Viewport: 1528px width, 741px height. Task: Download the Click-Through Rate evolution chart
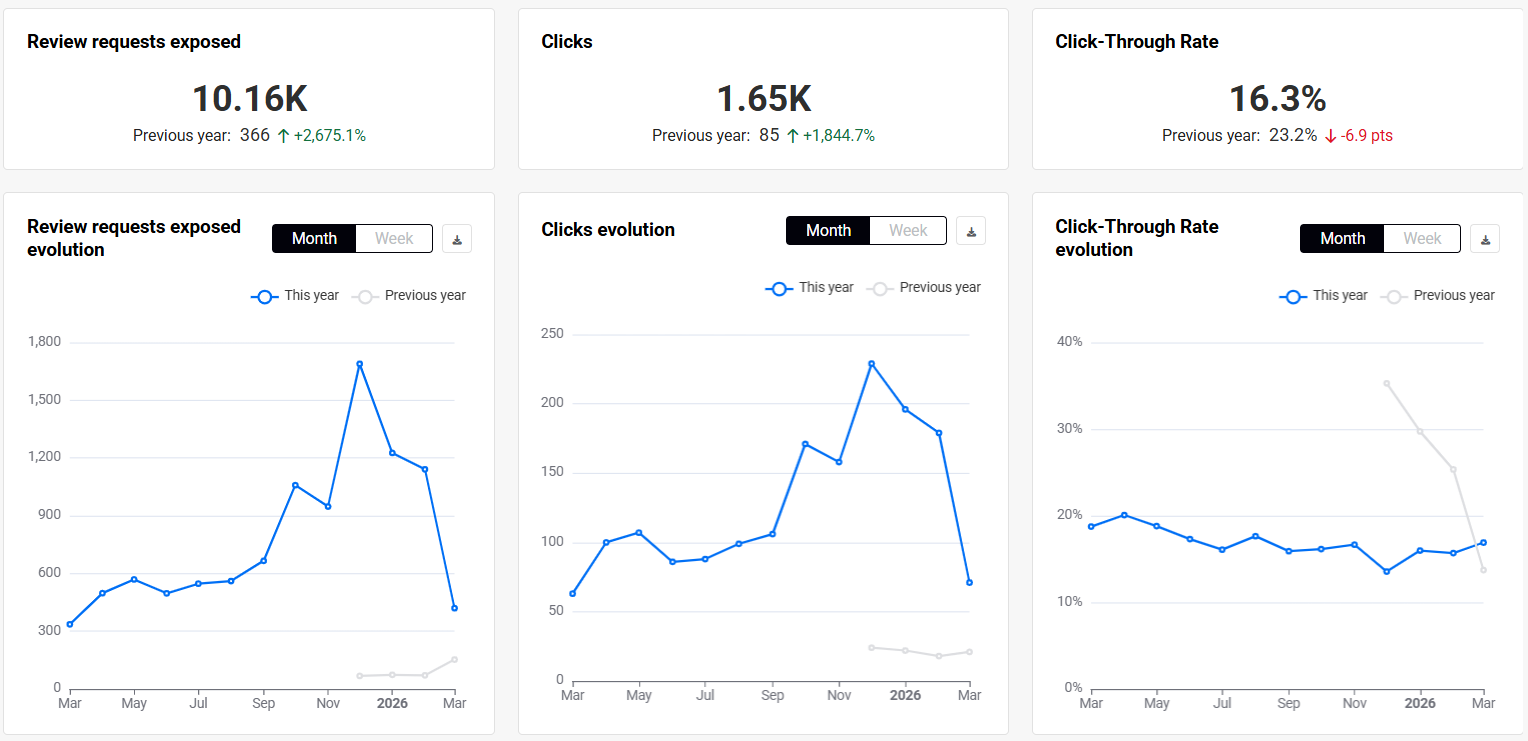[1485, 239]
